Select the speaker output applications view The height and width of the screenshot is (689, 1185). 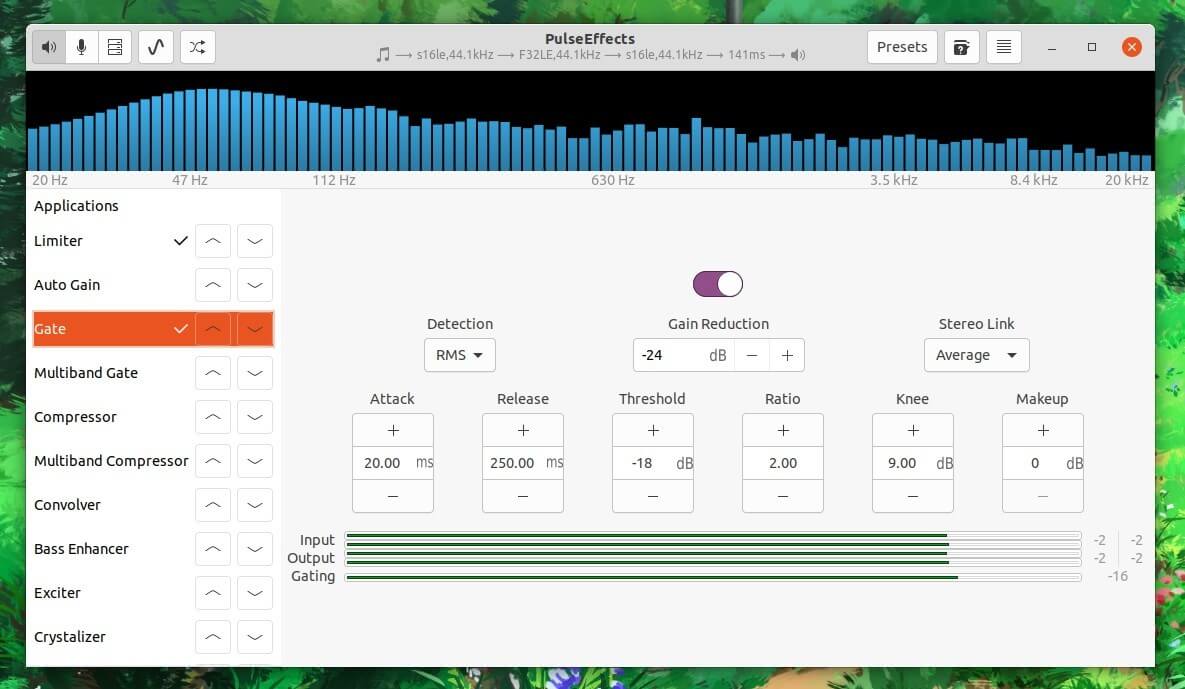click(48, 46)
